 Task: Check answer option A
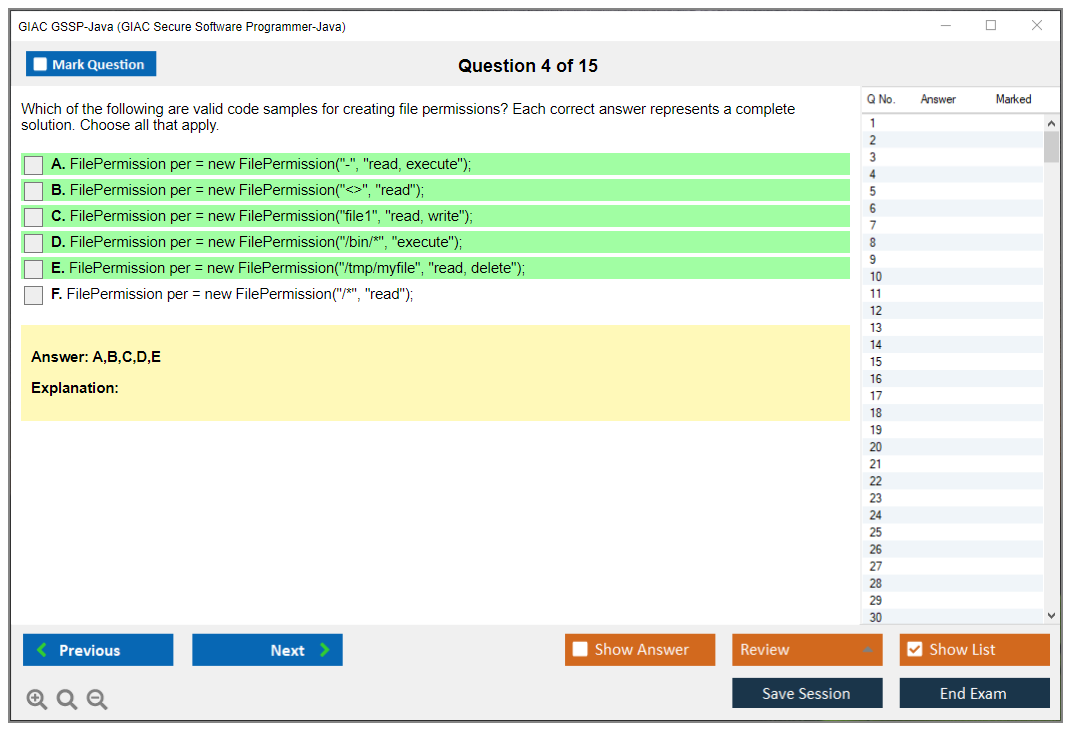[33, 164]
